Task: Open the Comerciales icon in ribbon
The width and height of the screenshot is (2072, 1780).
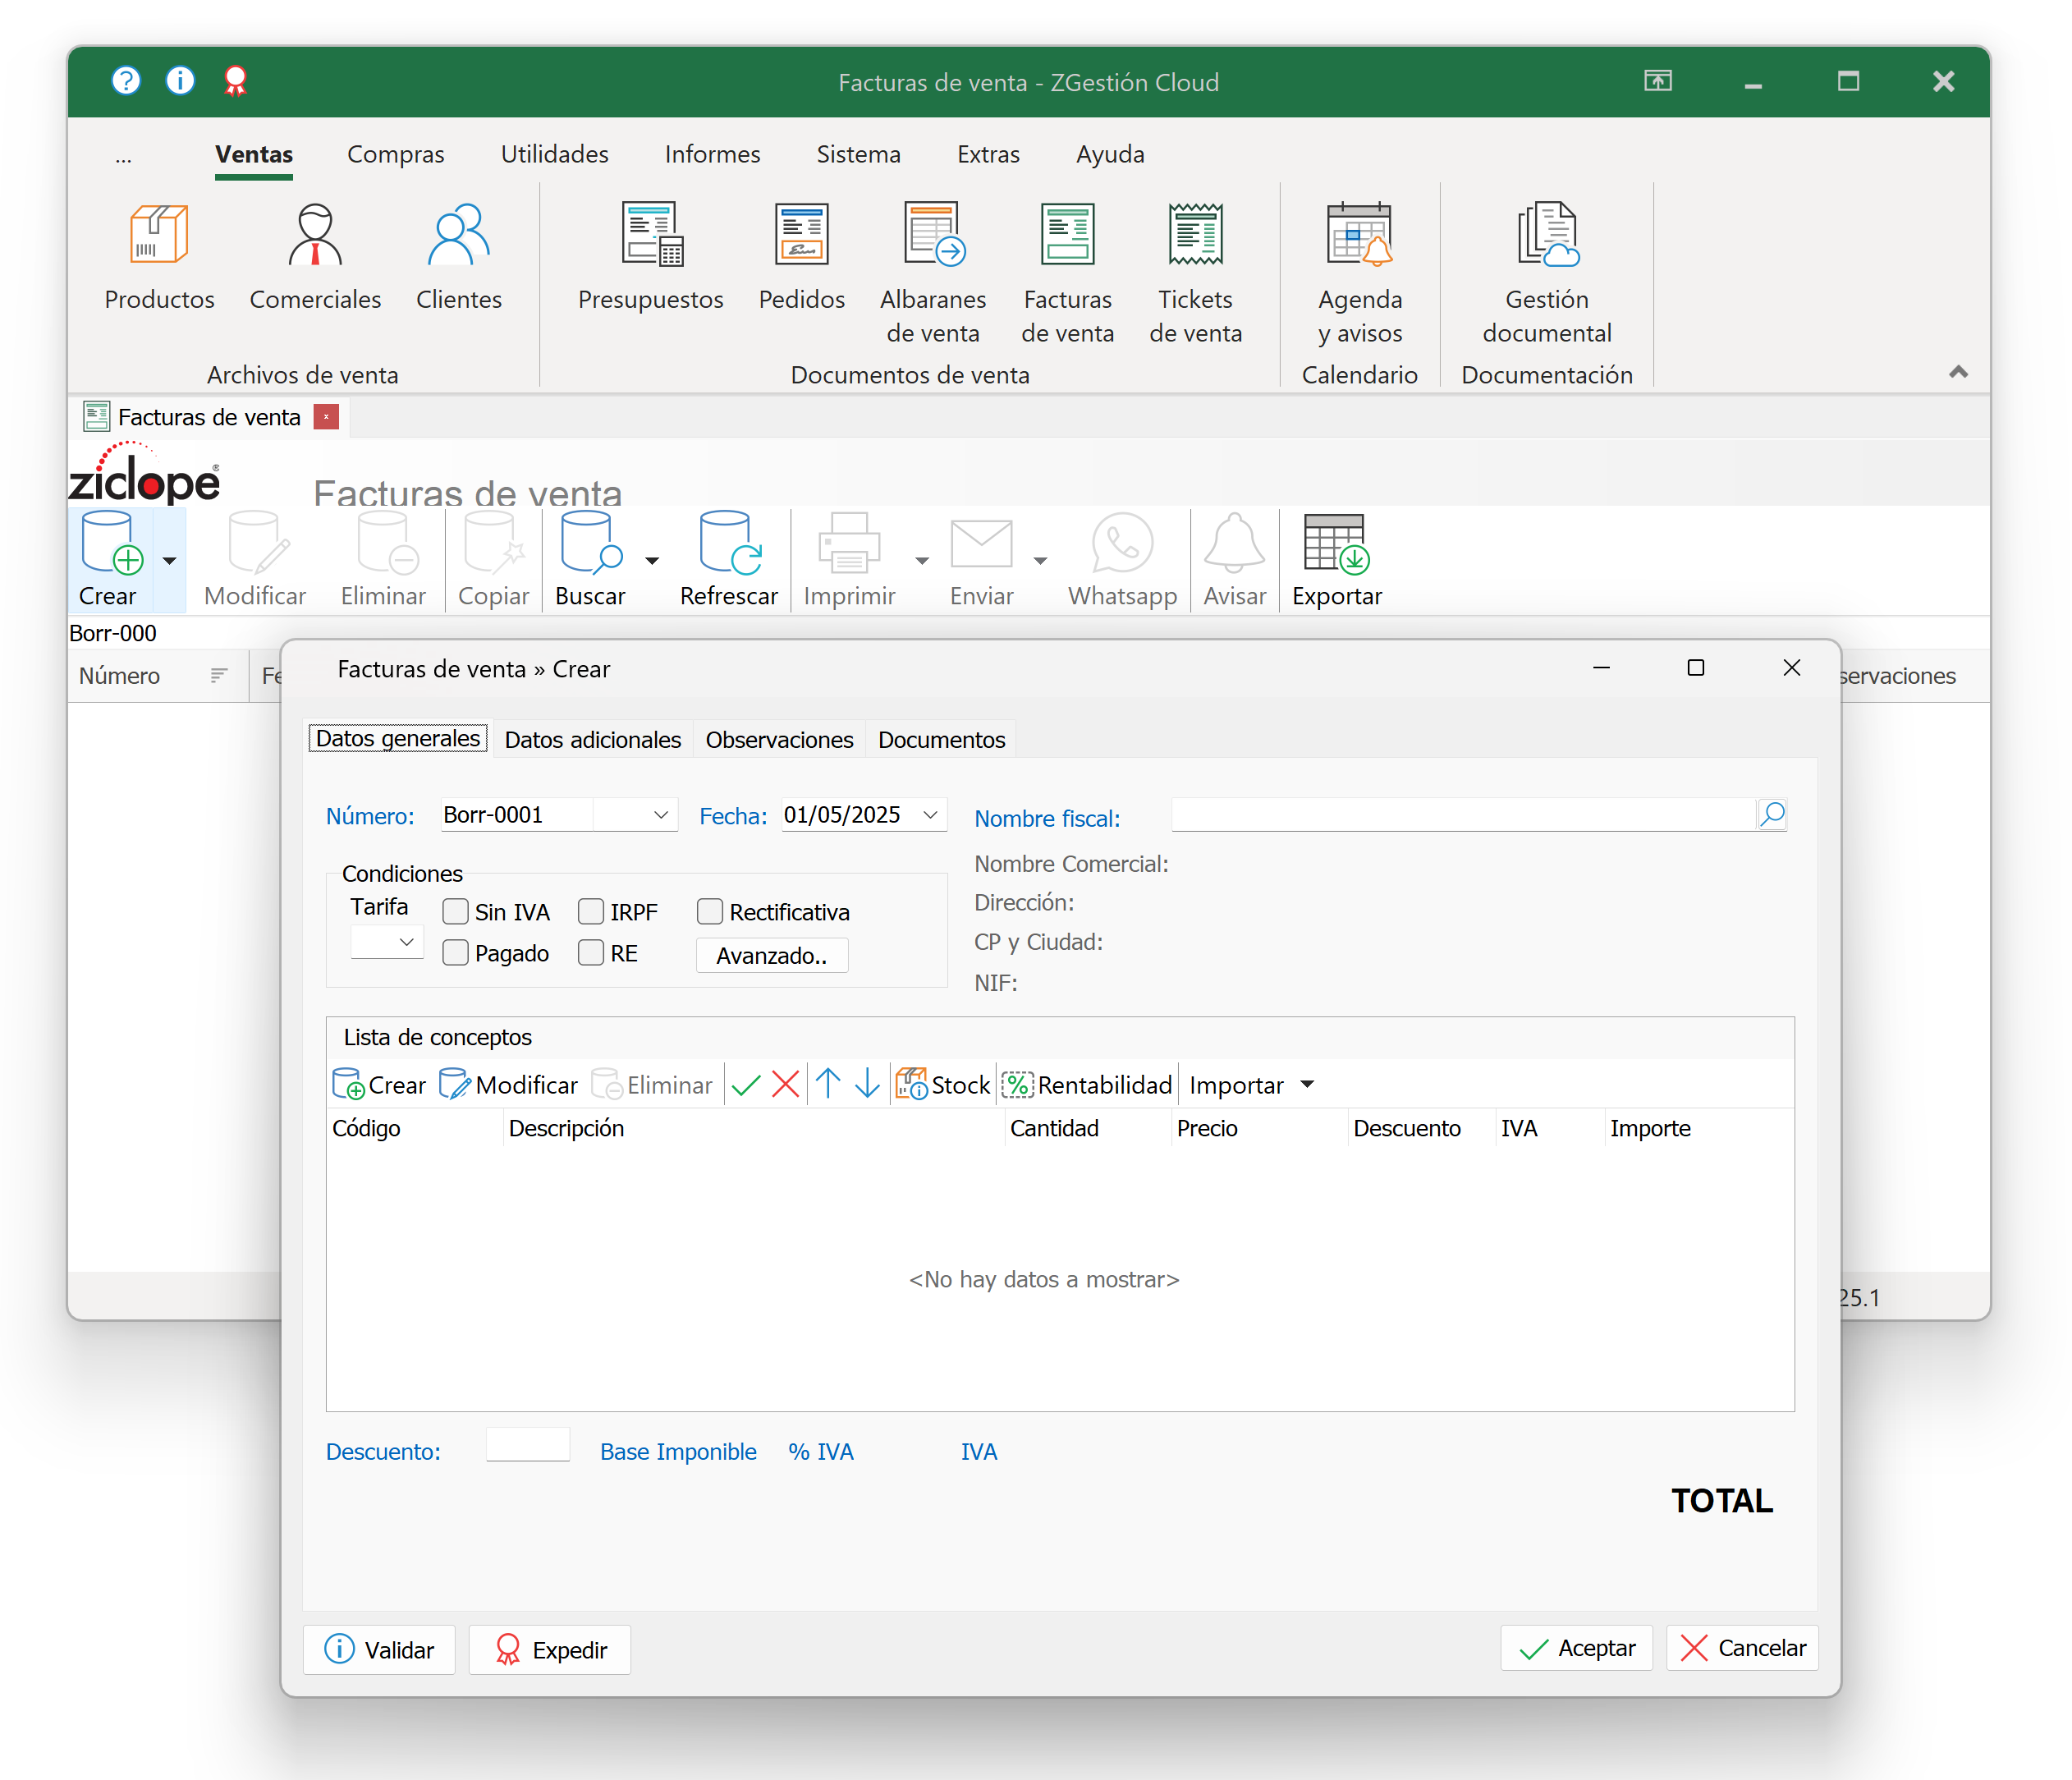Action: 315,257
